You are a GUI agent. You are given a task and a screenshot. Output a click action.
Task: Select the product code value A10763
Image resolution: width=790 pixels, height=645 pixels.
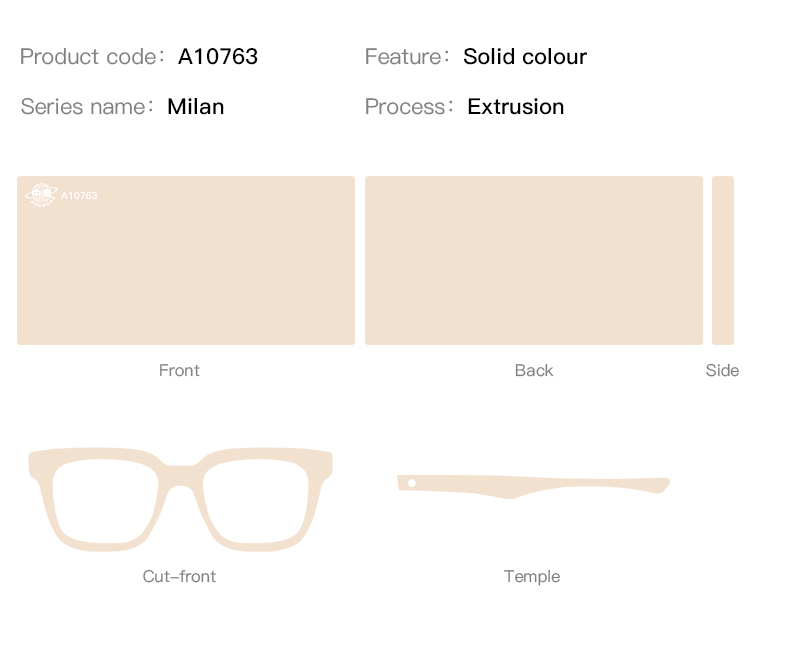pyautogui.click(x=218, y=56)
